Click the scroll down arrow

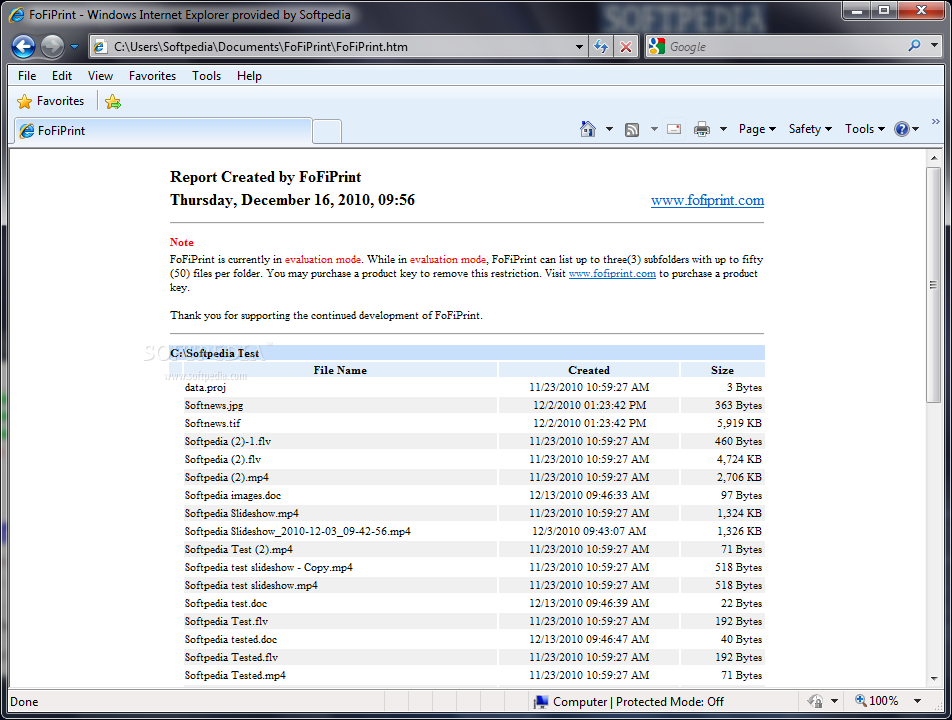pyautogui.click(x=934, y=679)
